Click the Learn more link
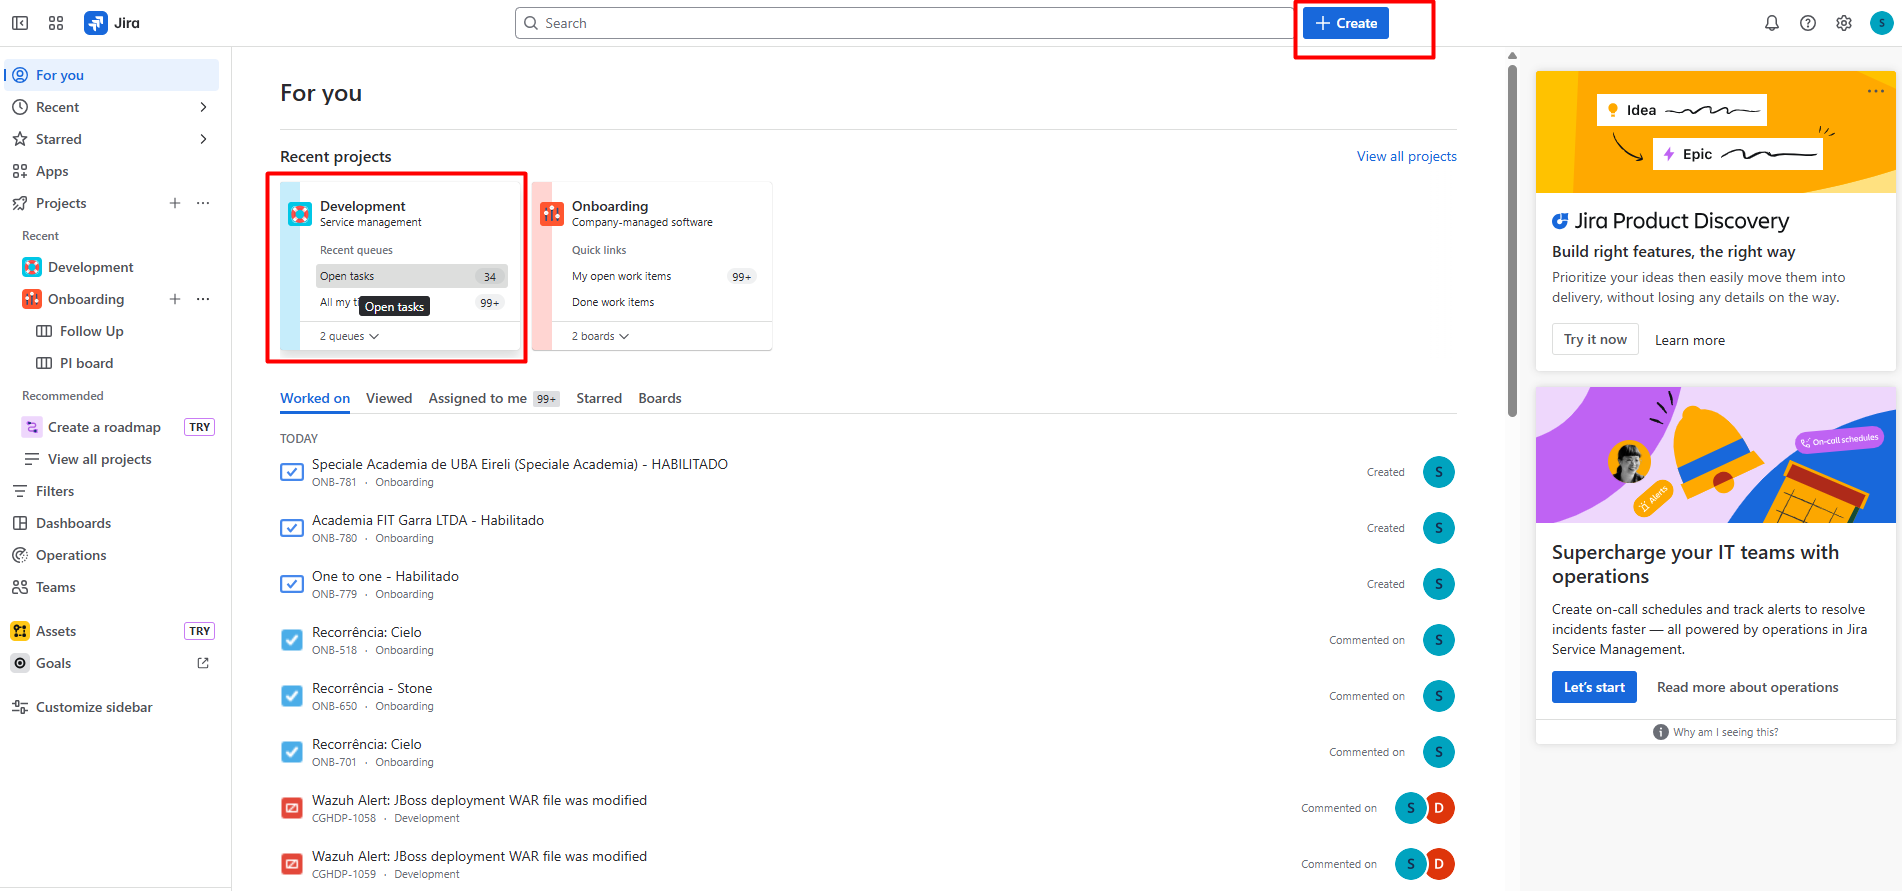 point(1689,340)
